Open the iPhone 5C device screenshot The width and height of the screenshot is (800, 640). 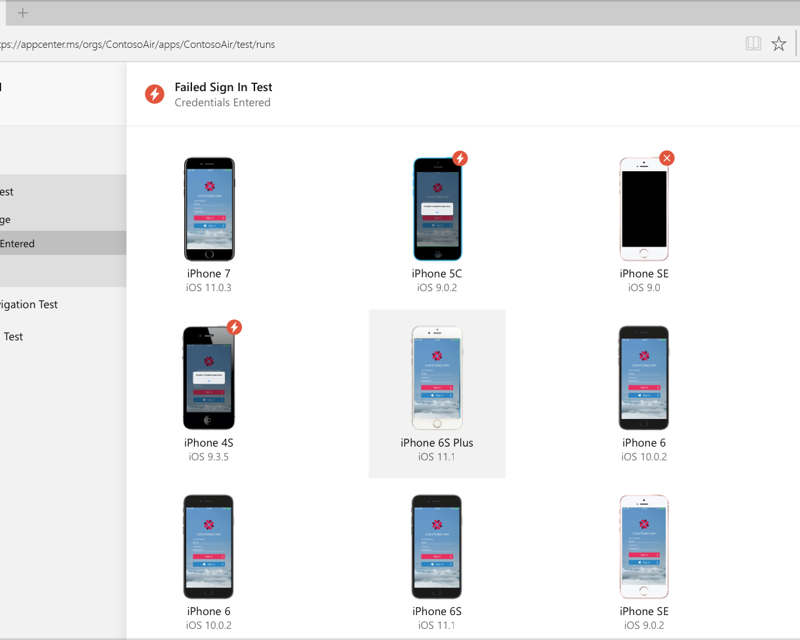point(437,210)
